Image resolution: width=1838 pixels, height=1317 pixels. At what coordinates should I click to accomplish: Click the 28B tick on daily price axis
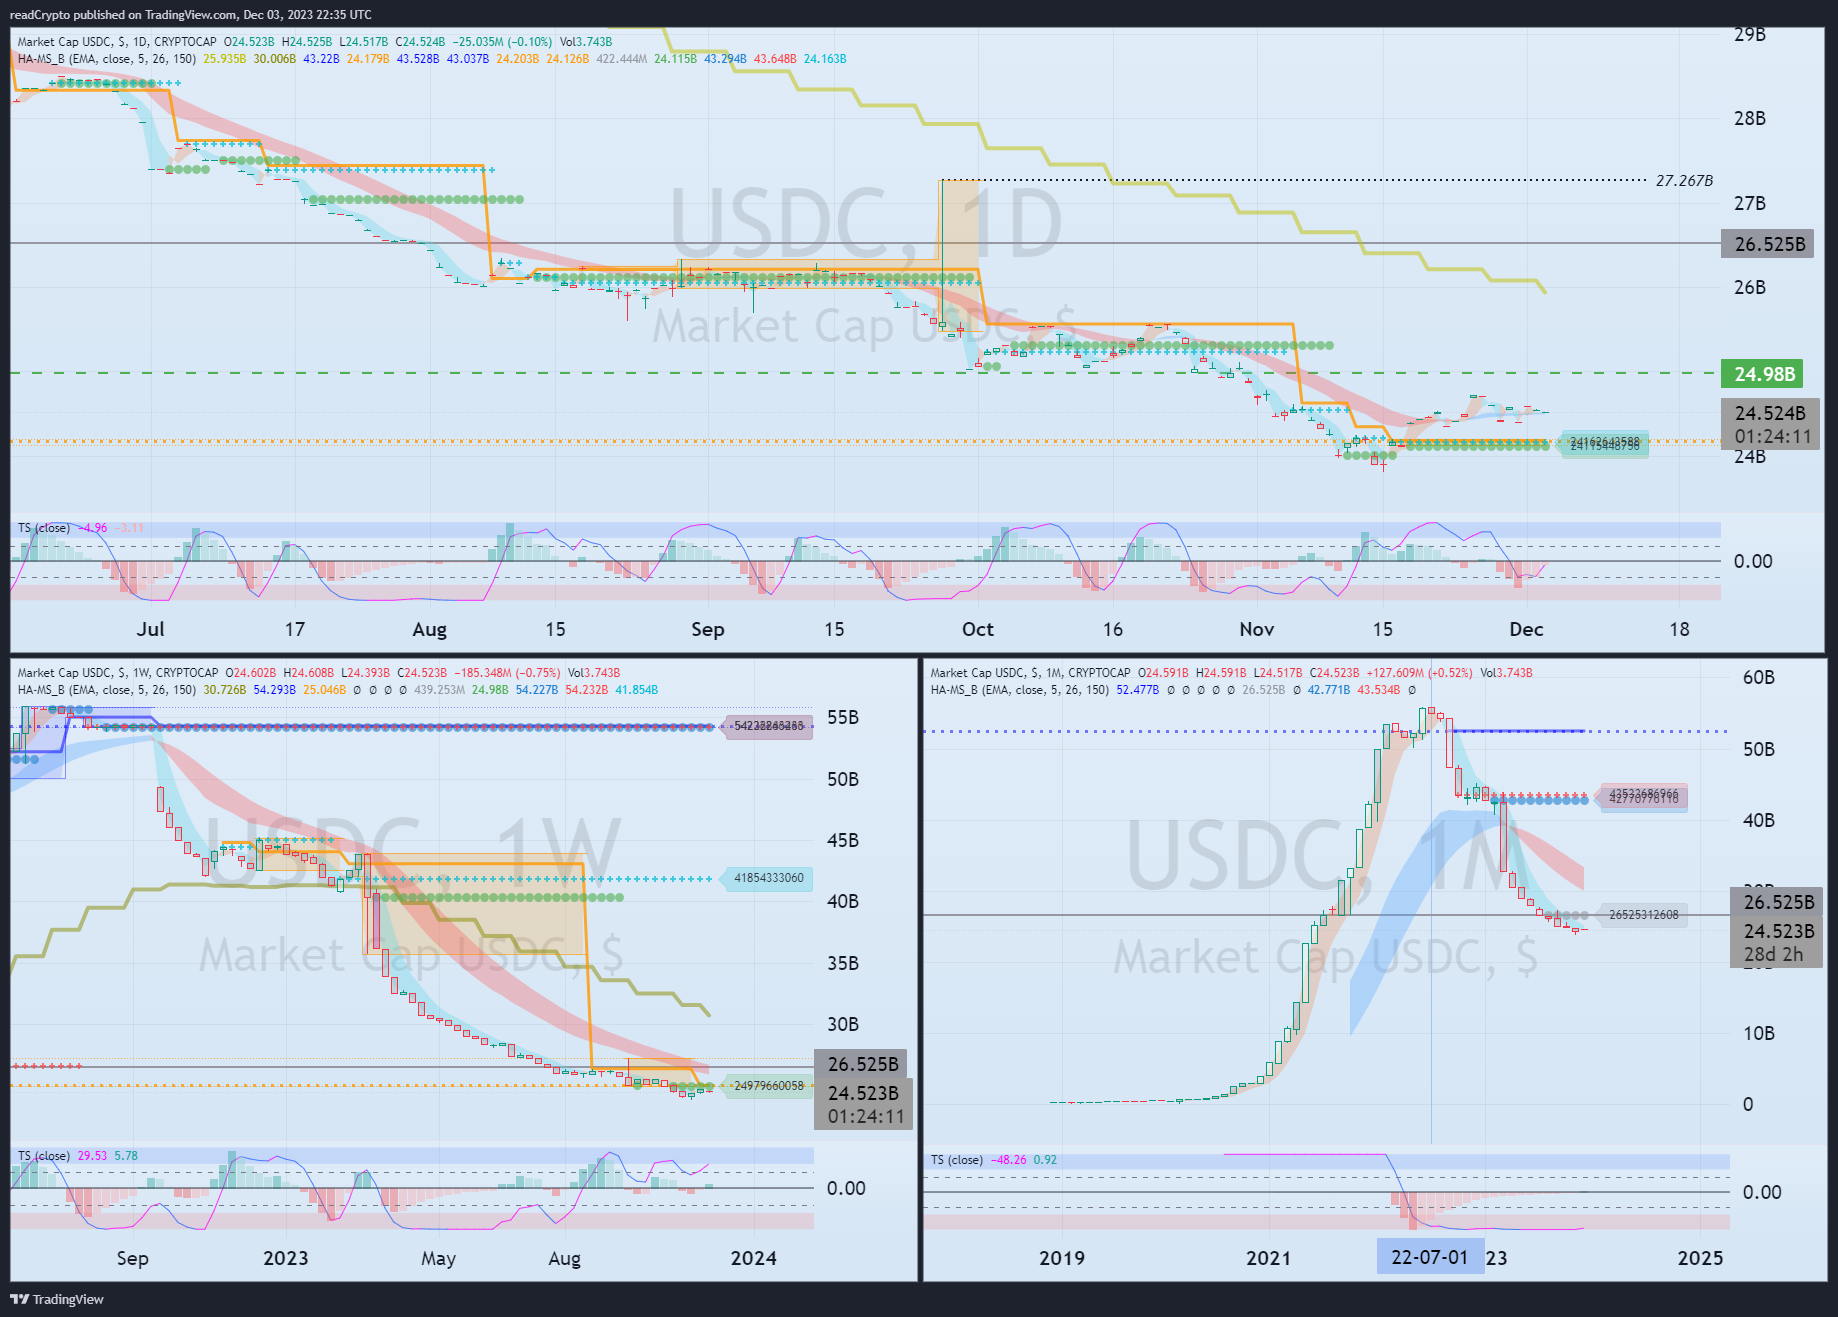[x=1750, y=119]
